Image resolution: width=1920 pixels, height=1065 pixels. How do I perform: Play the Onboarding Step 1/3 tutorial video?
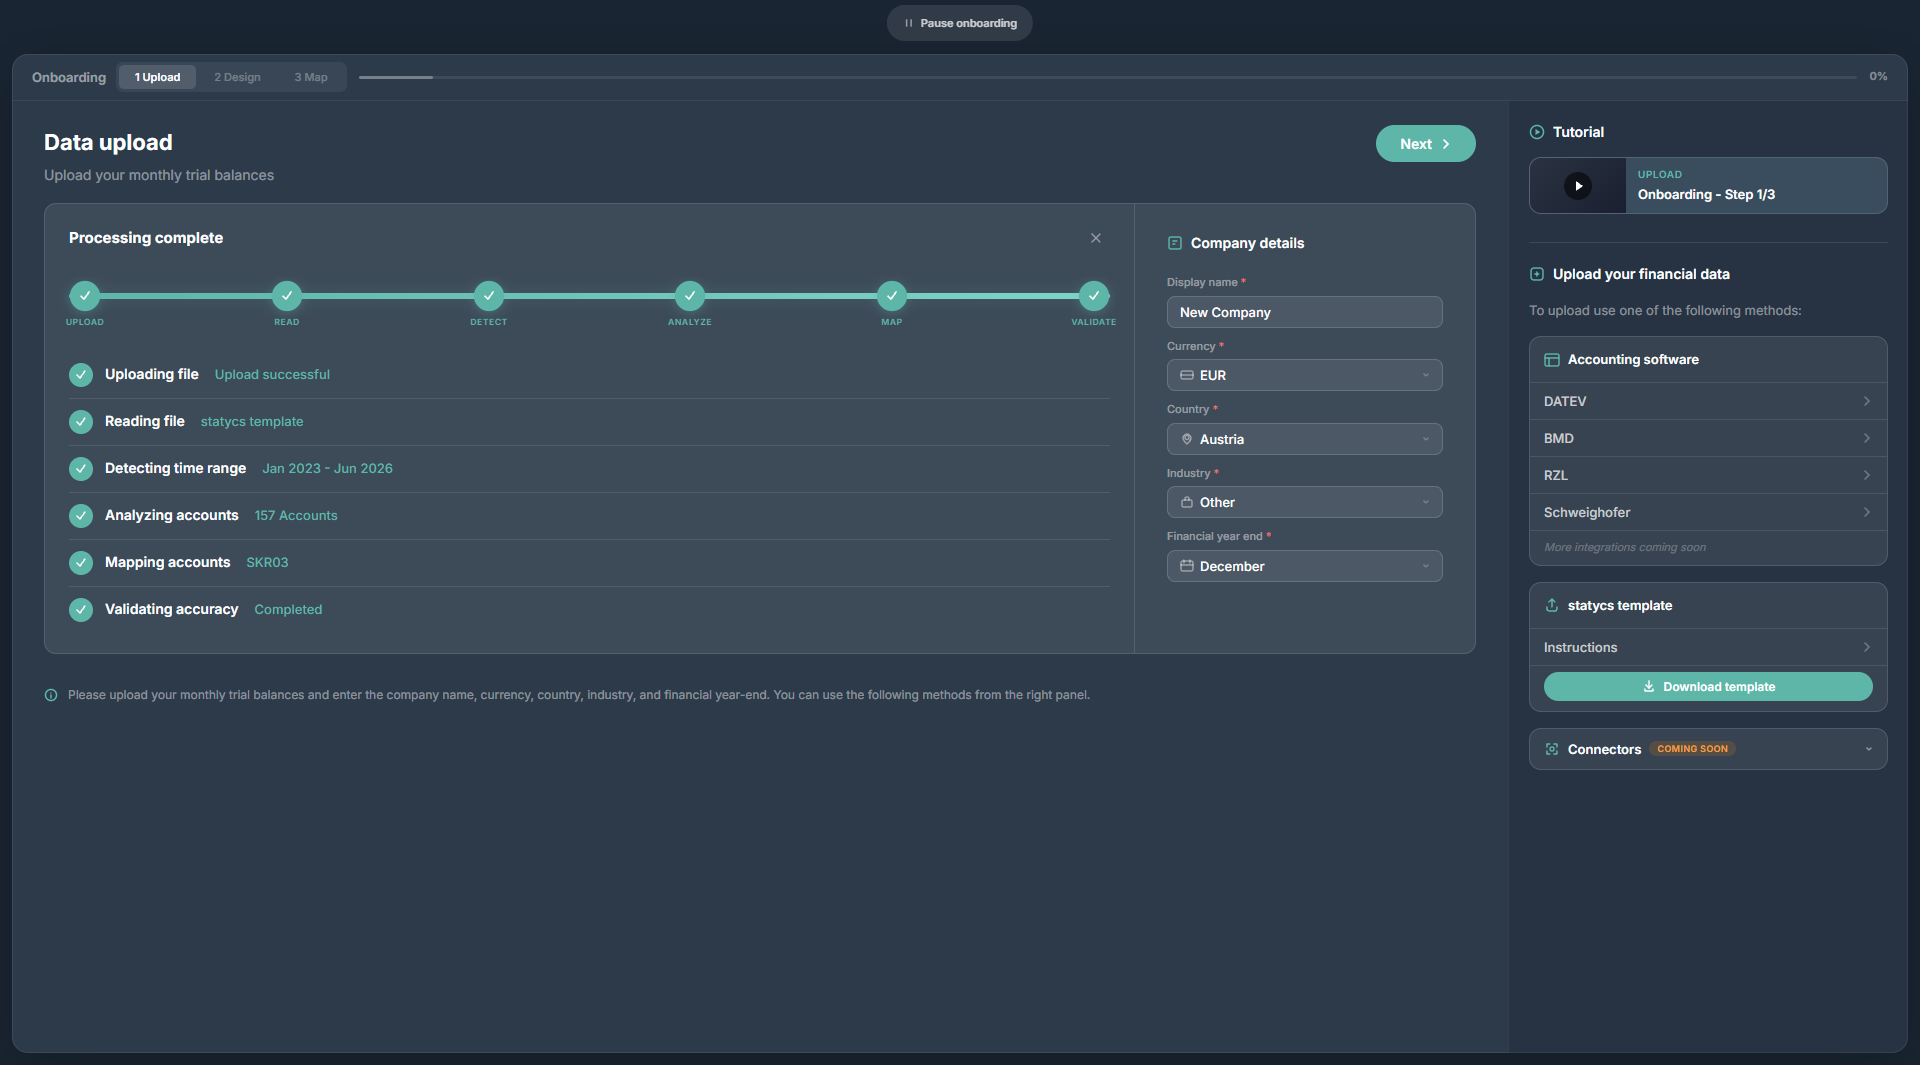1578,186
